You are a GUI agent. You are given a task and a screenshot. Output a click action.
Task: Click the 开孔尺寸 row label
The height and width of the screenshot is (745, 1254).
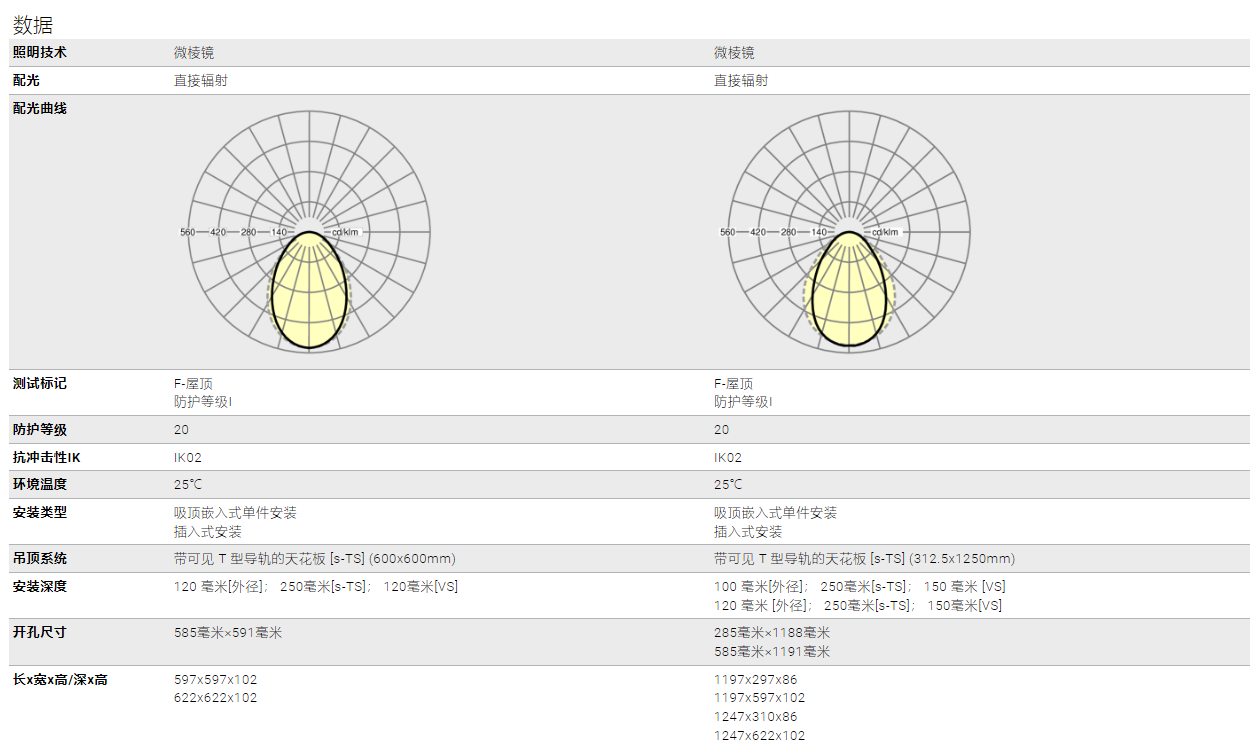coord(40,633)
